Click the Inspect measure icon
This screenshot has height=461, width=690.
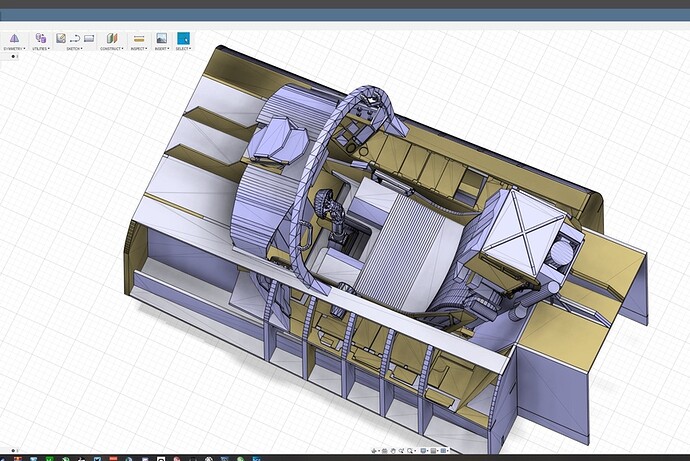pos(139,39)
